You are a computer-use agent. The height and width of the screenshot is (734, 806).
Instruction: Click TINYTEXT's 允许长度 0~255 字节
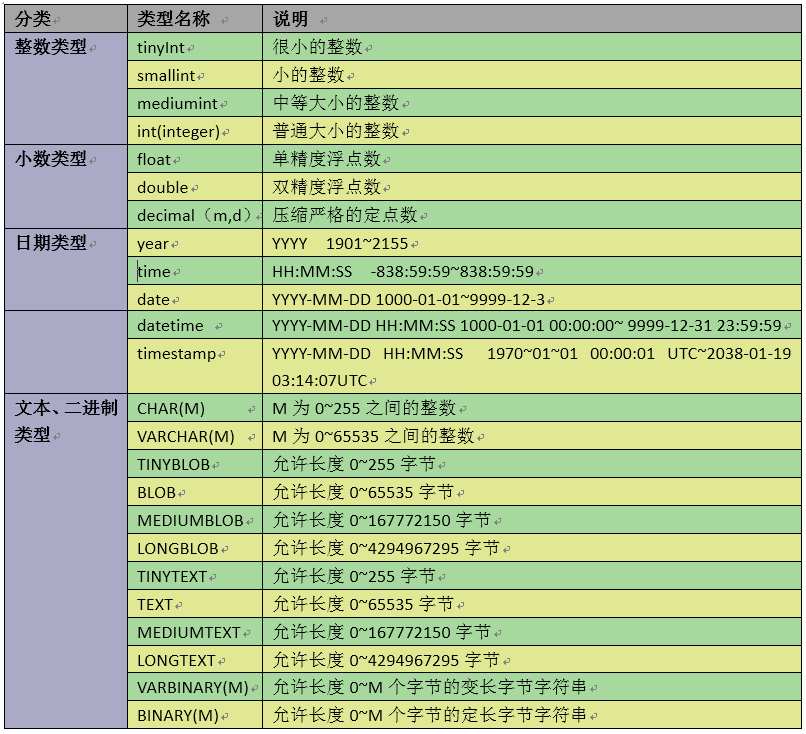coord(354,576)
